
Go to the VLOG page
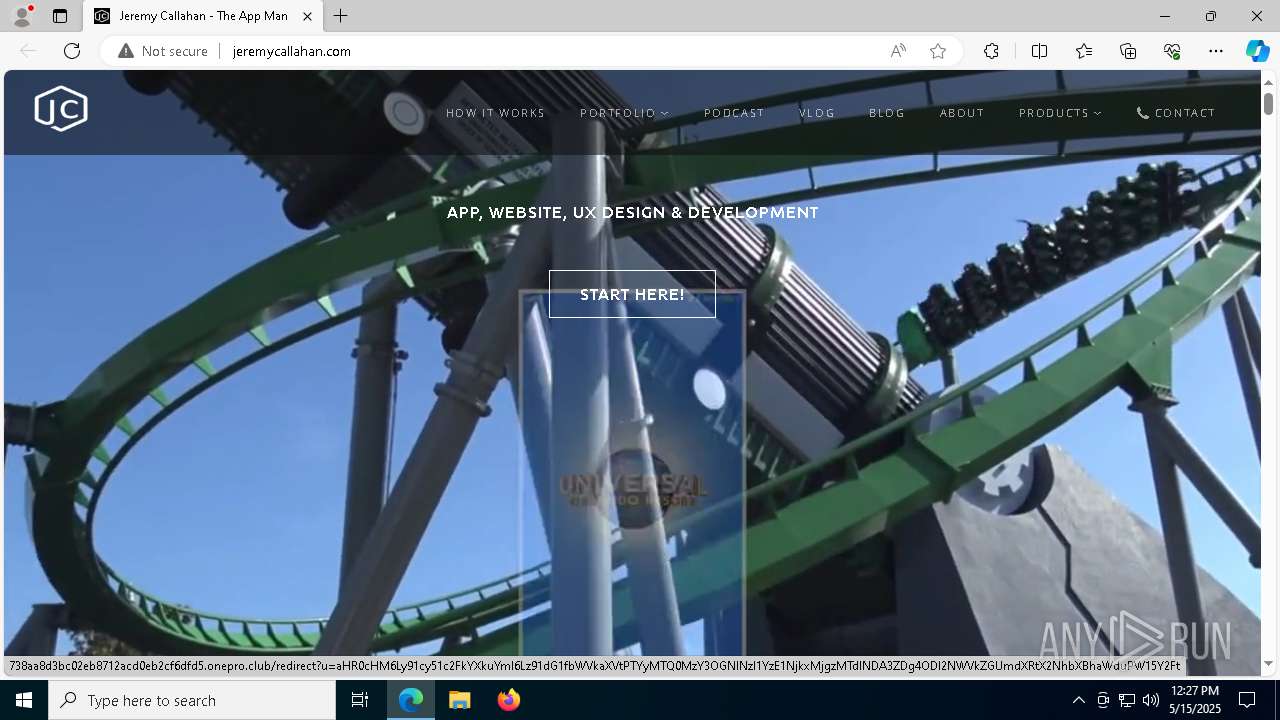pyautogui.click(x=817, y=113)
